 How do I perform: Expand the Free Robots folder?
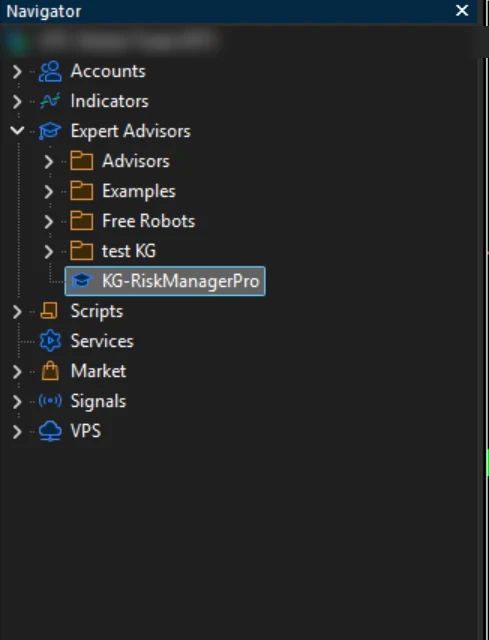point(49,222)
